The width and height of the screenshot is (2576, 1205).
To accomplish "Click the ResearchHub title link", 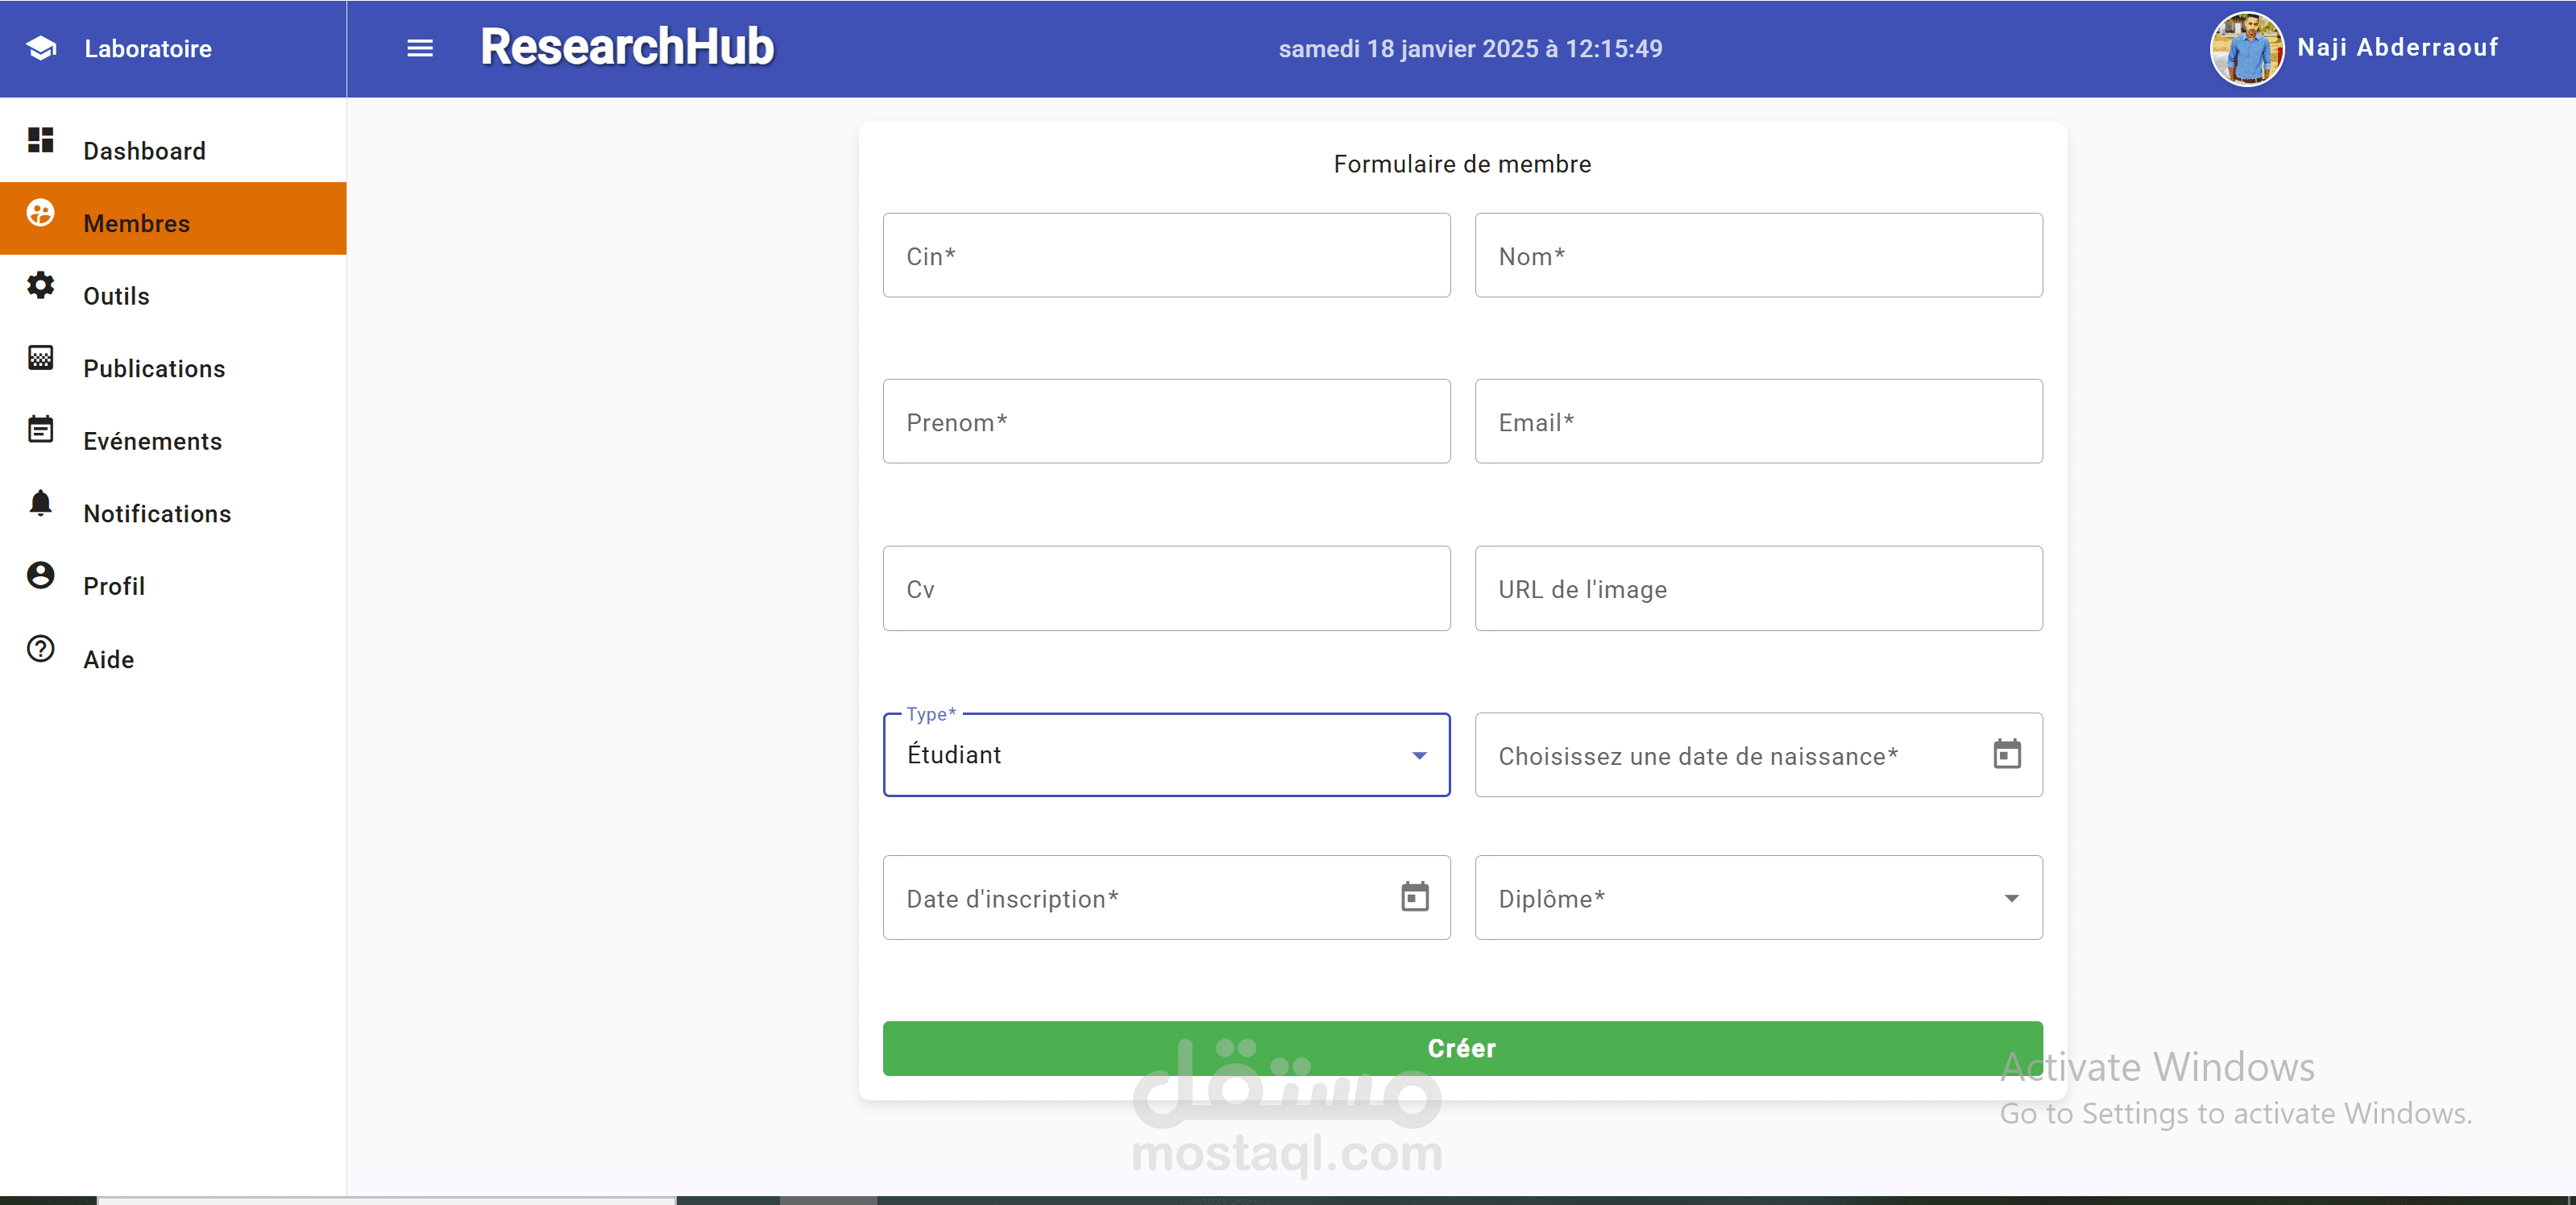I will click(x=627, y=47).
